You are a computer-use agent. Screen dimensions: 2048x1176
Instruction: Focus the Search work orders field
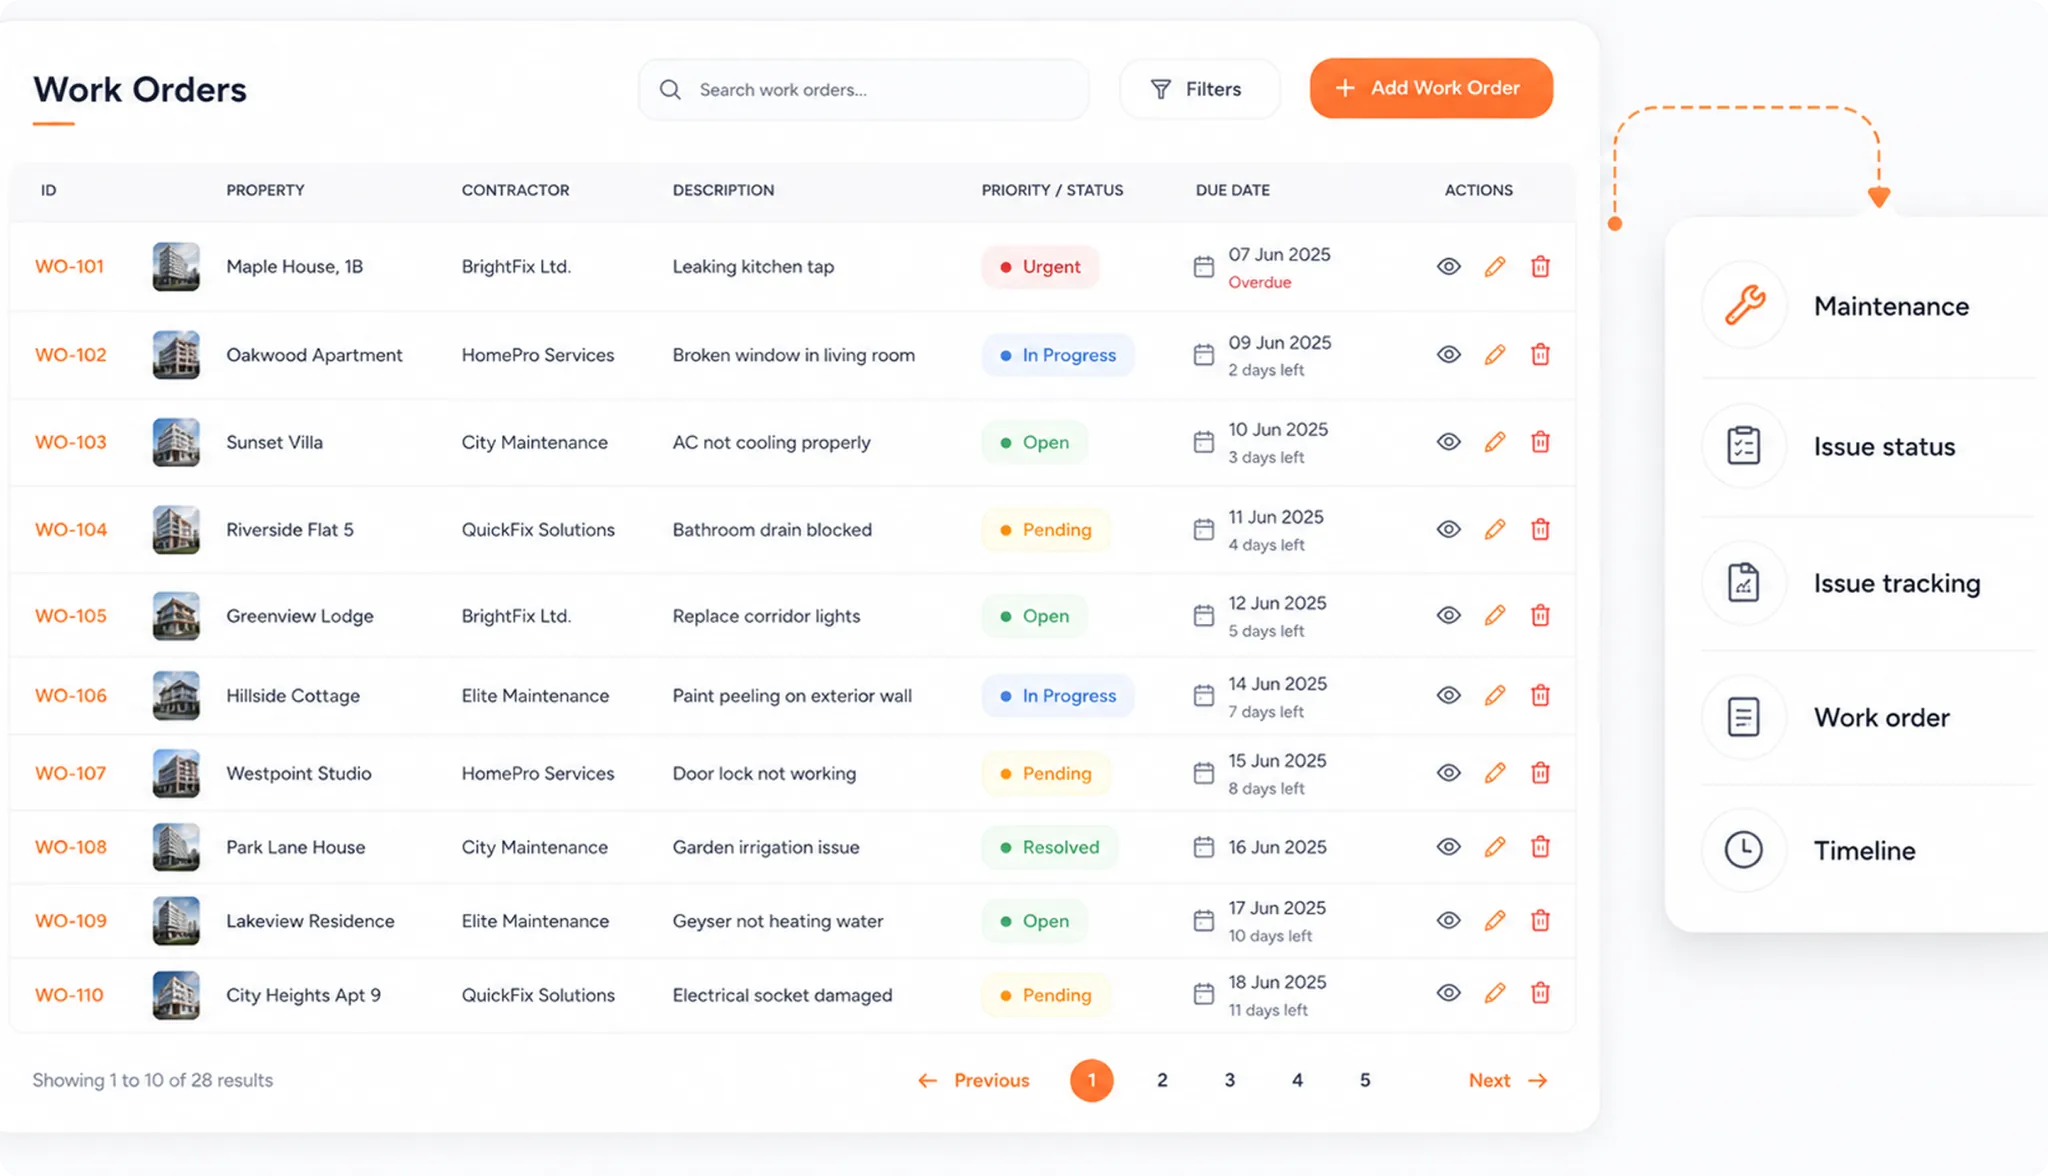point(864,90)
